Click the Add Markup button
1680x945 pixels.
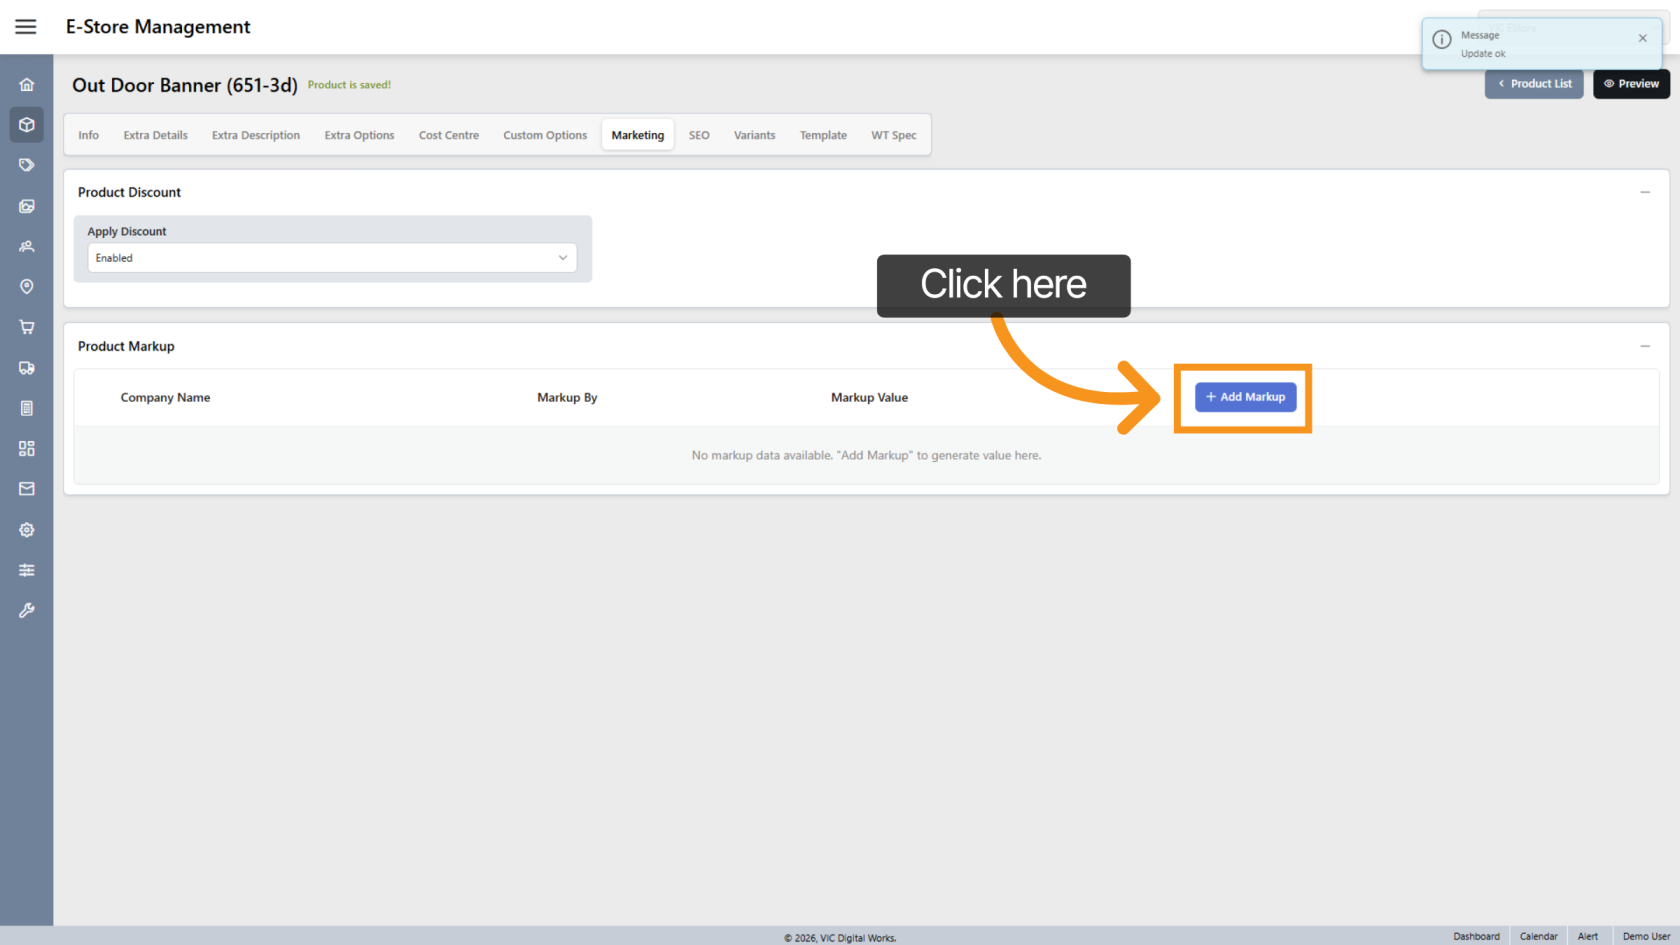(x=1245, y=397)
